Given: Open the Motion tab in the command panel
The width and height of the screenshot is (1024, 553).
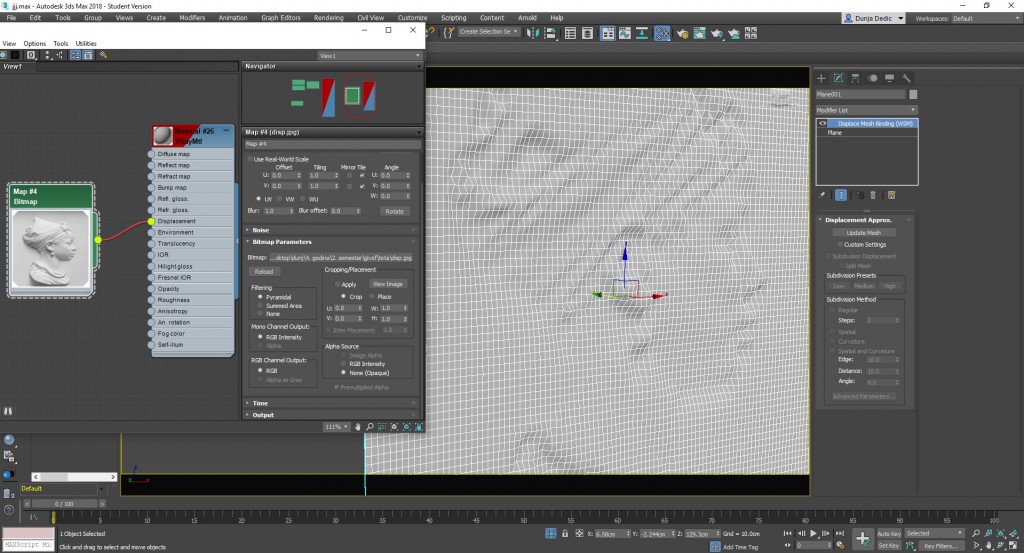Looking at the screenshot, I should coord(872,78).
